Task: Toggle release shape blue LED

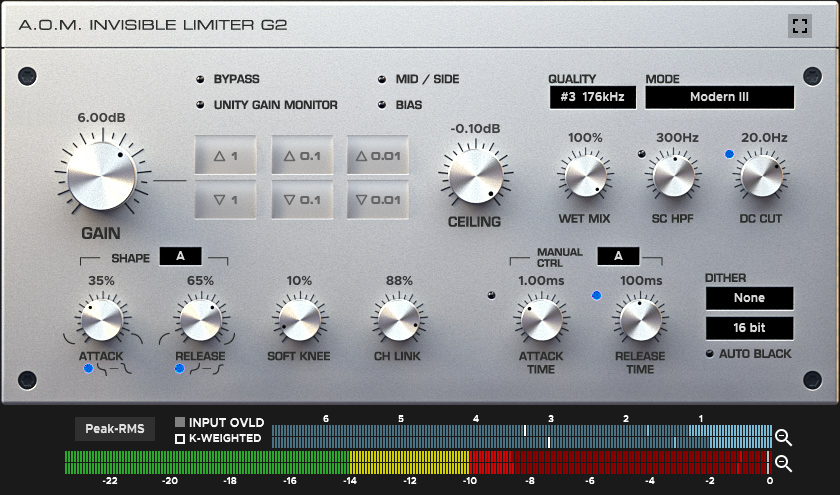Action: coord(179,368)
